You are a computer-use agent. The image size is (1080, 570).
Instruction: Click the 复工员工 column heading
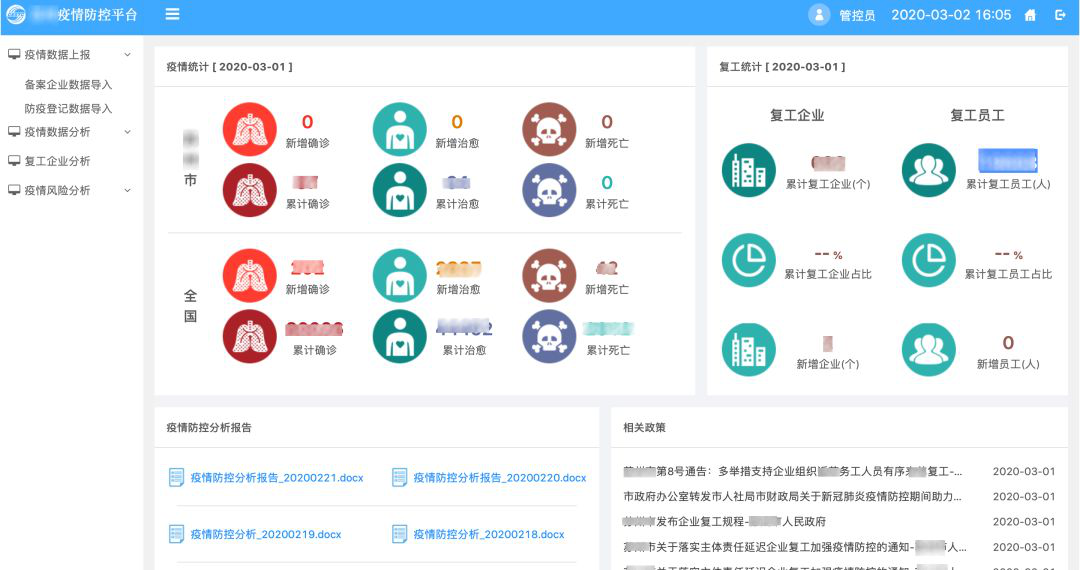pyautogui.click(x=977, y=116)
